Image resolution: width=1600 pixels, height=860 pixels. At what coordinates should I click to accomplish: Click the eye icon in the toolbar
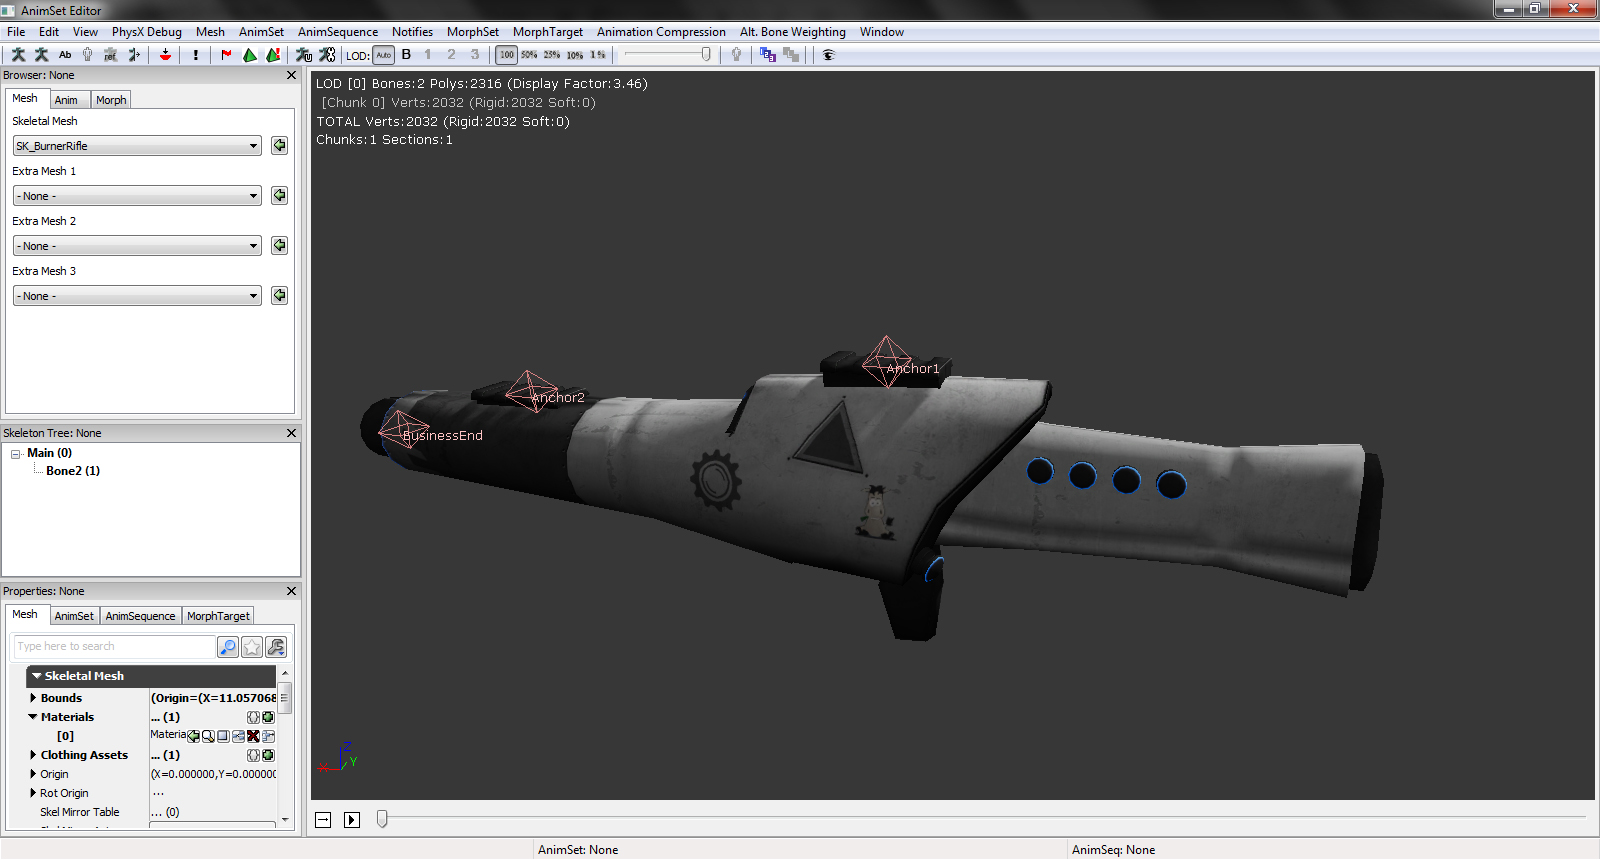click(x=828, y=55)
